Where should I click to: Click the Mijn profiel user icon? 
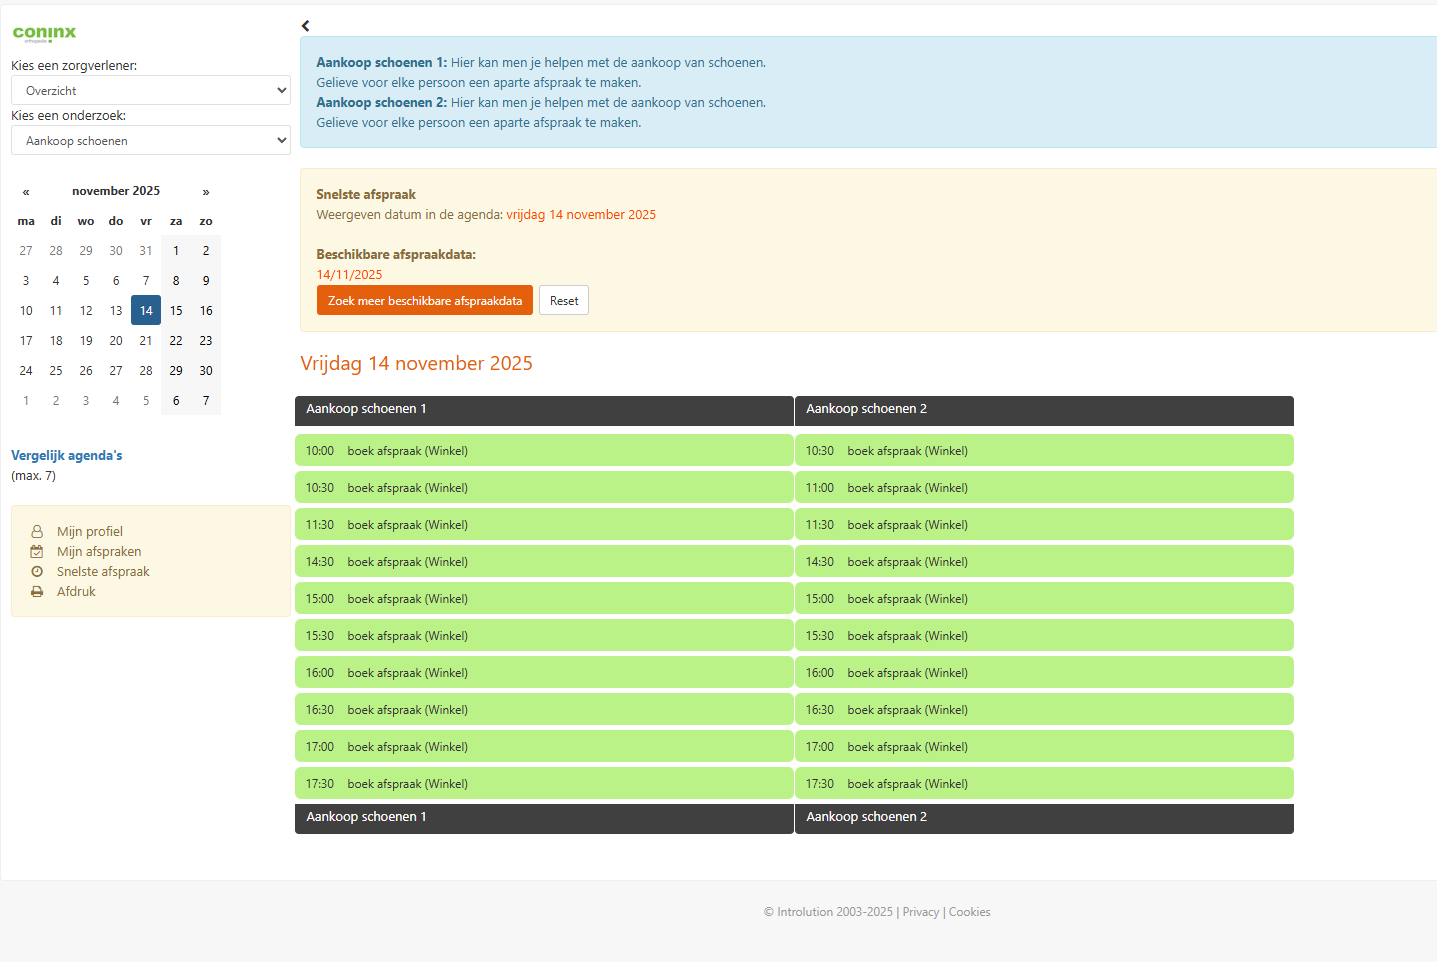(37, 532)
